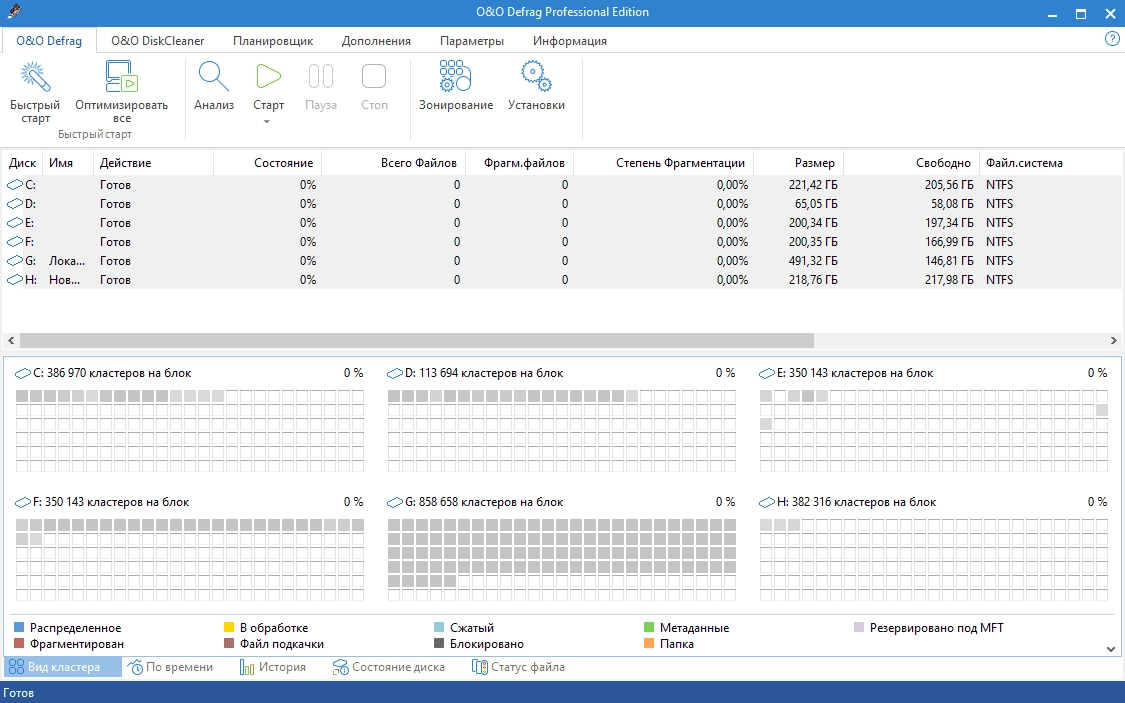The image size is (1125, 703).
Task: Click Оптимизировать все icon
Action: click(x=121, y=77)
